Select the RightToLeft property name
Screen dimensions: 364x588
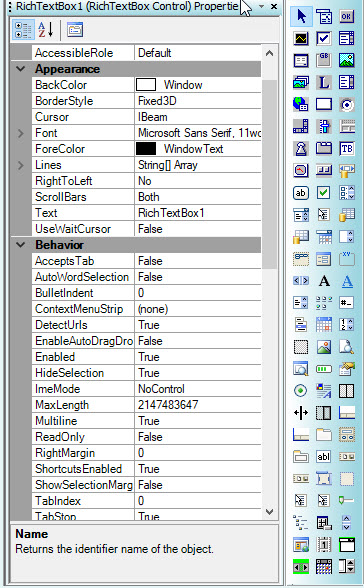64,181
